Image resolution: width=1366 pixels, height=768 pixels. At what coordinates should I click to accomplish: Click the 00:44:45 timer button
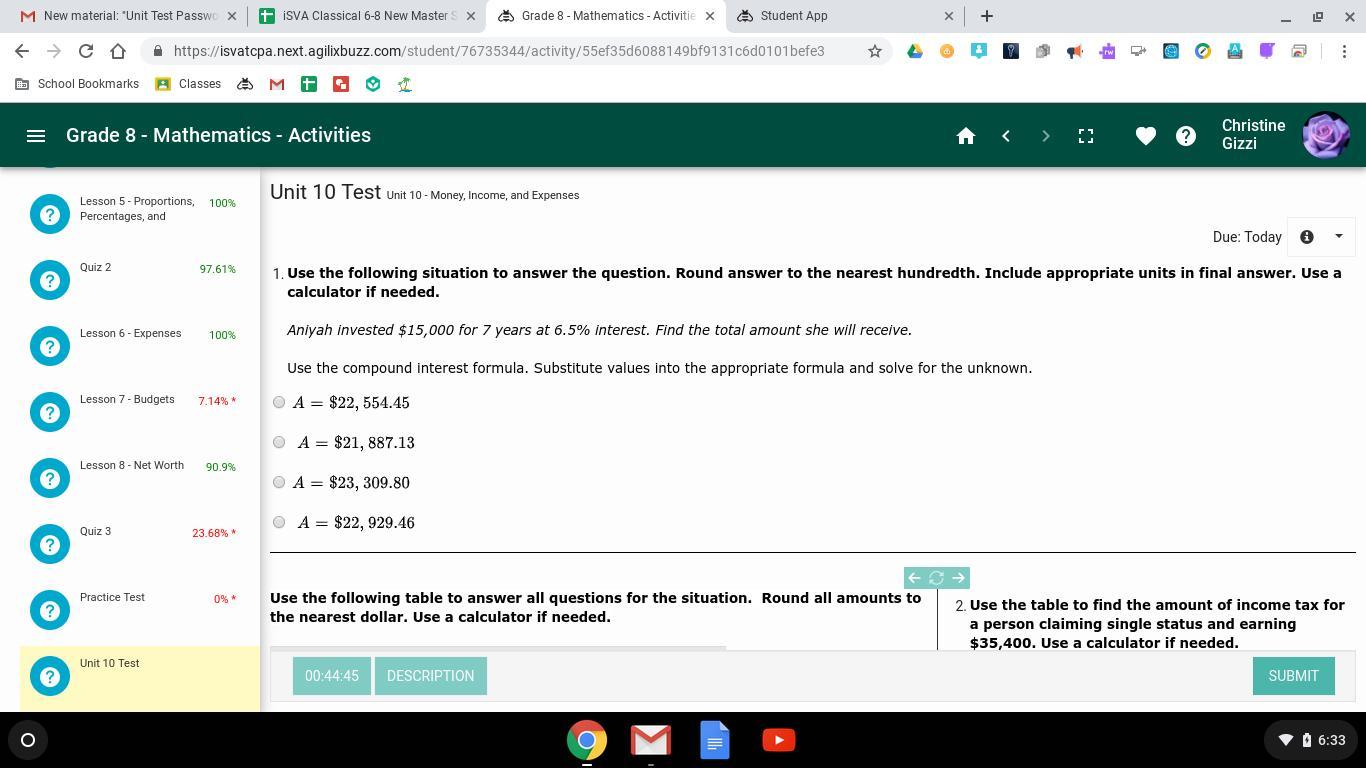tap(331, 676)
